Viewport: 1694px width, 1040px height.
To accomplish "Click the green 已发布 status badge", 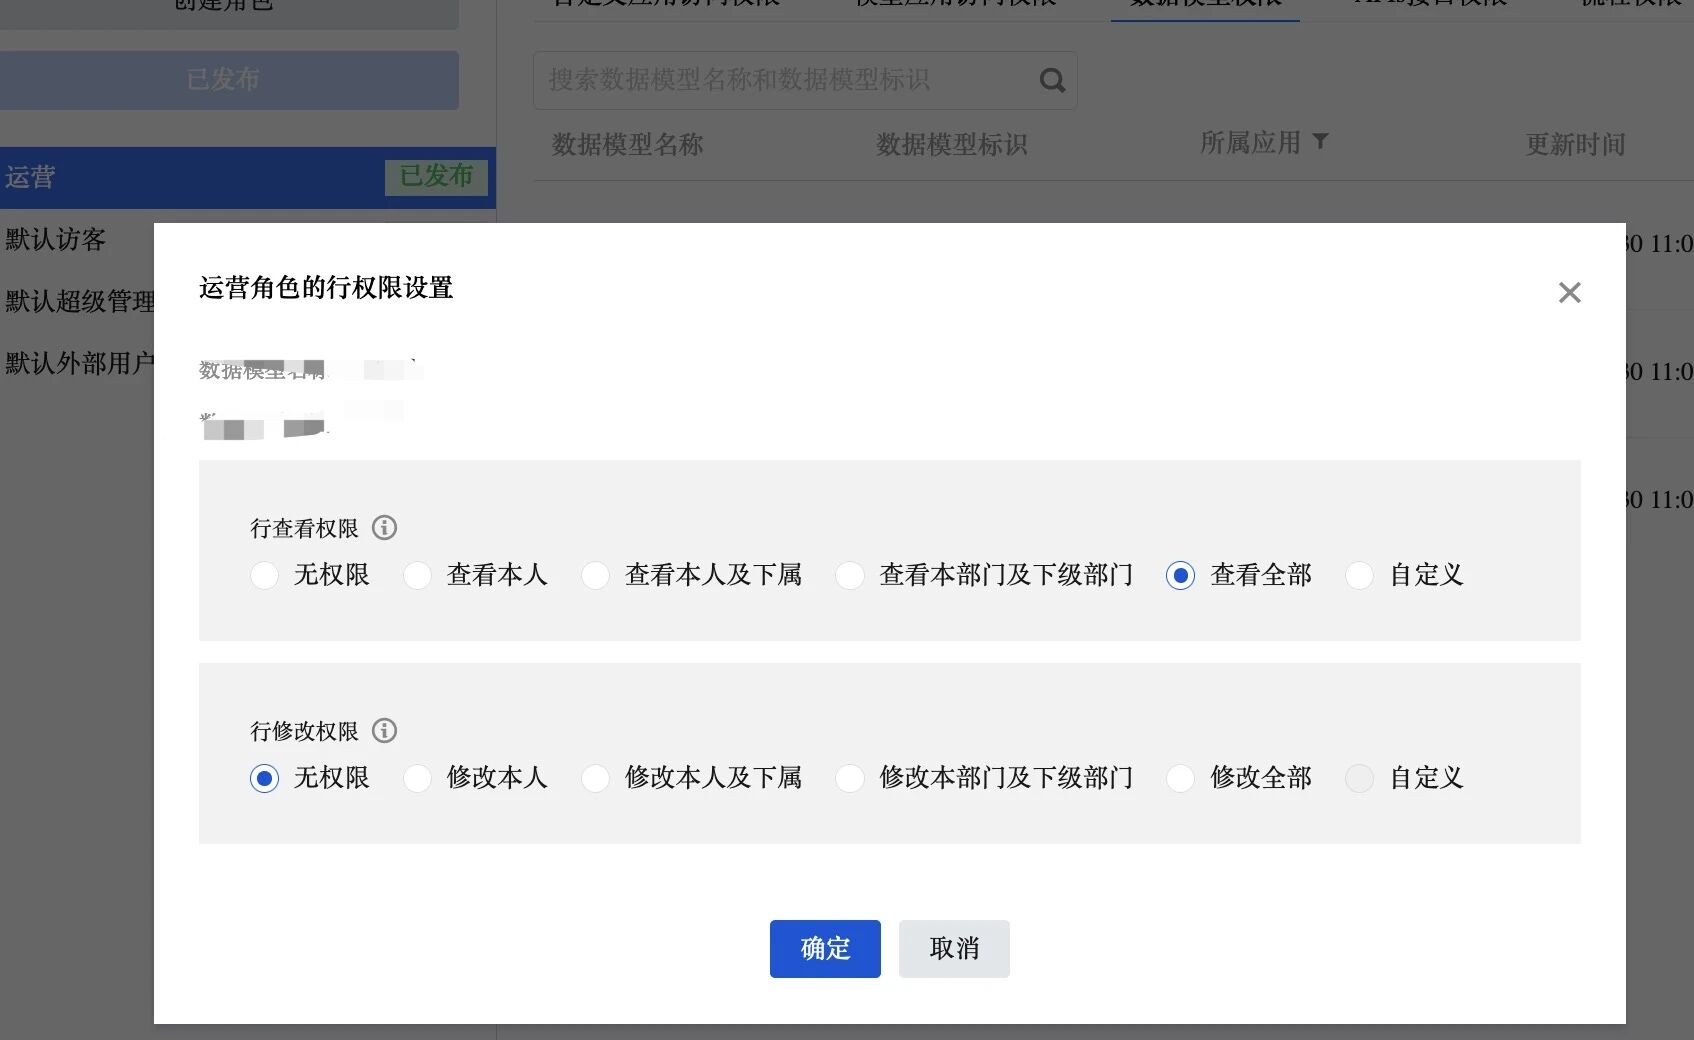I will 436,177.
